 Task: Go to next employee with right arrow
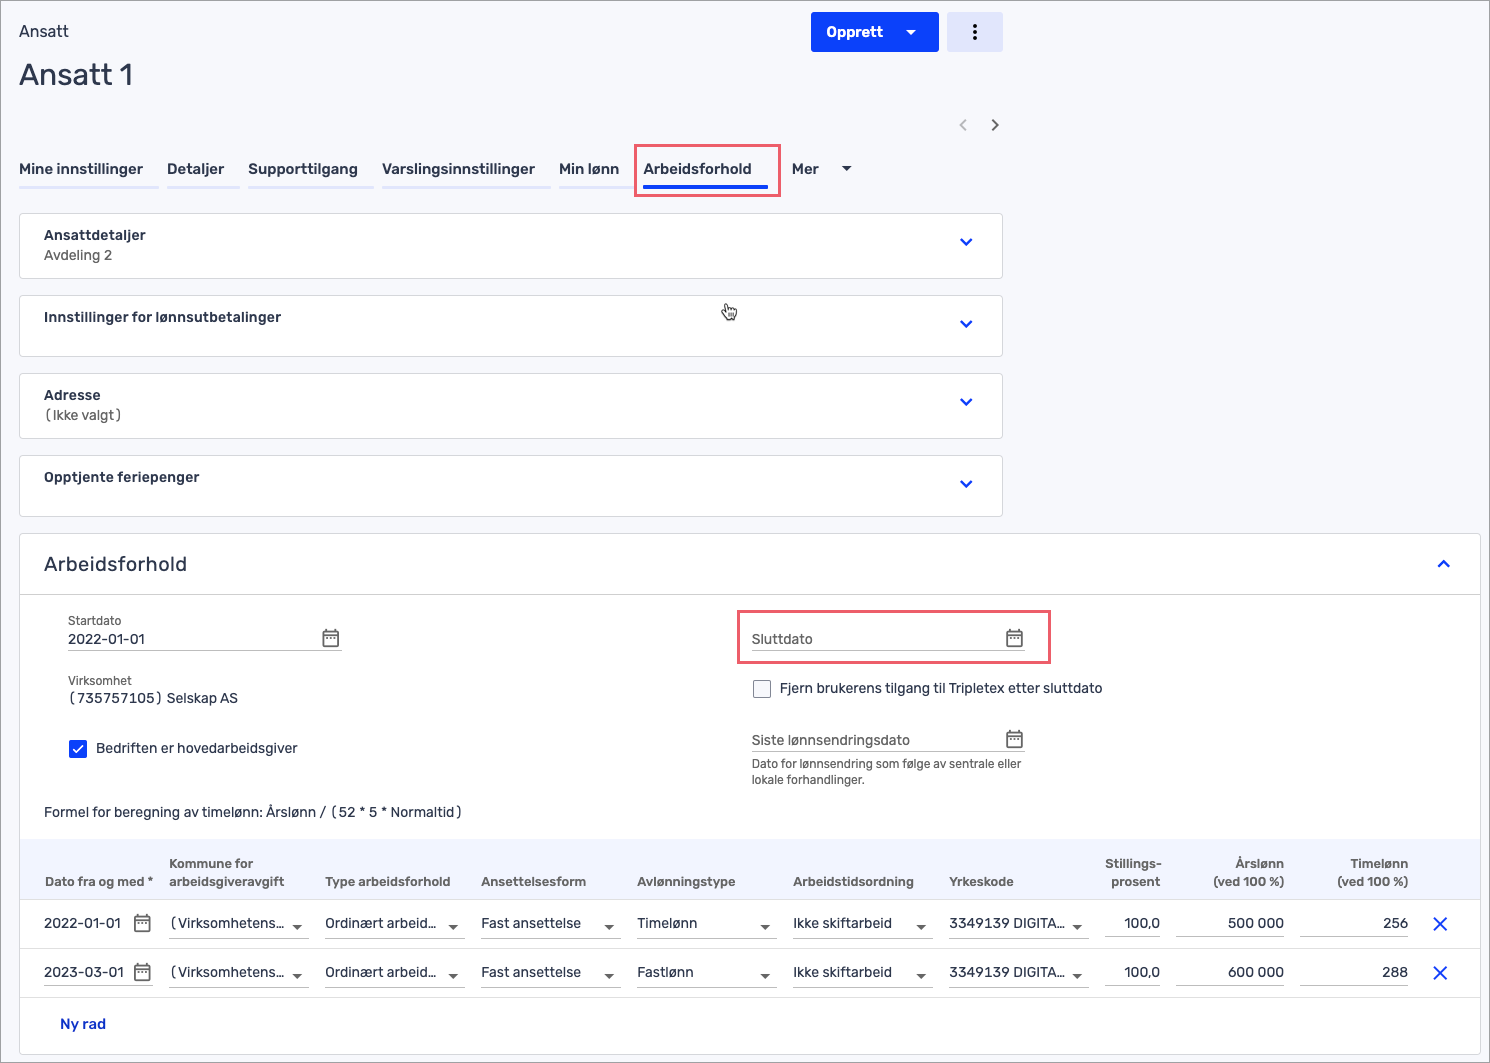(x=995, y=125)
